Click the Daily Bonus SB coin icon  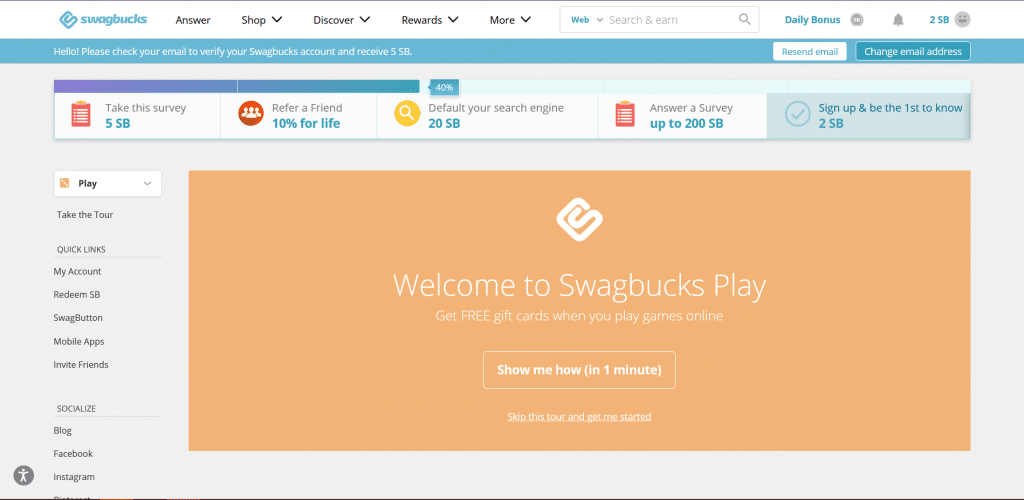tap(857, 20)
